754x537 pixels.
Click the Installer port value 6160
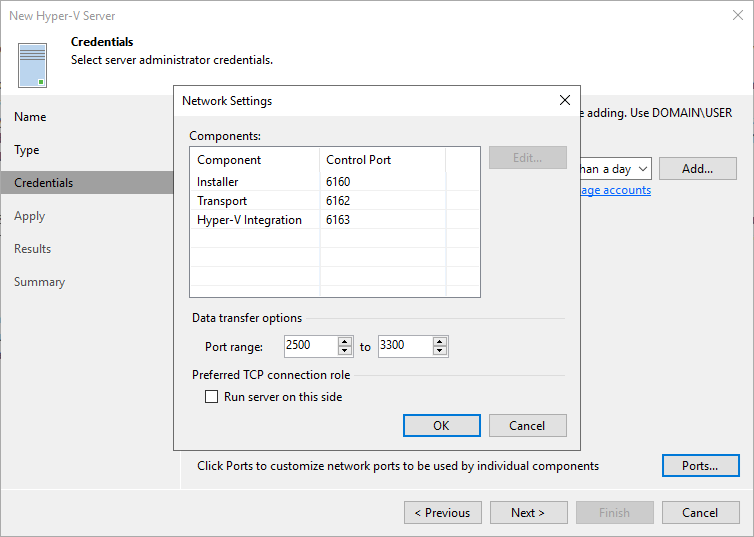(338, 182)
